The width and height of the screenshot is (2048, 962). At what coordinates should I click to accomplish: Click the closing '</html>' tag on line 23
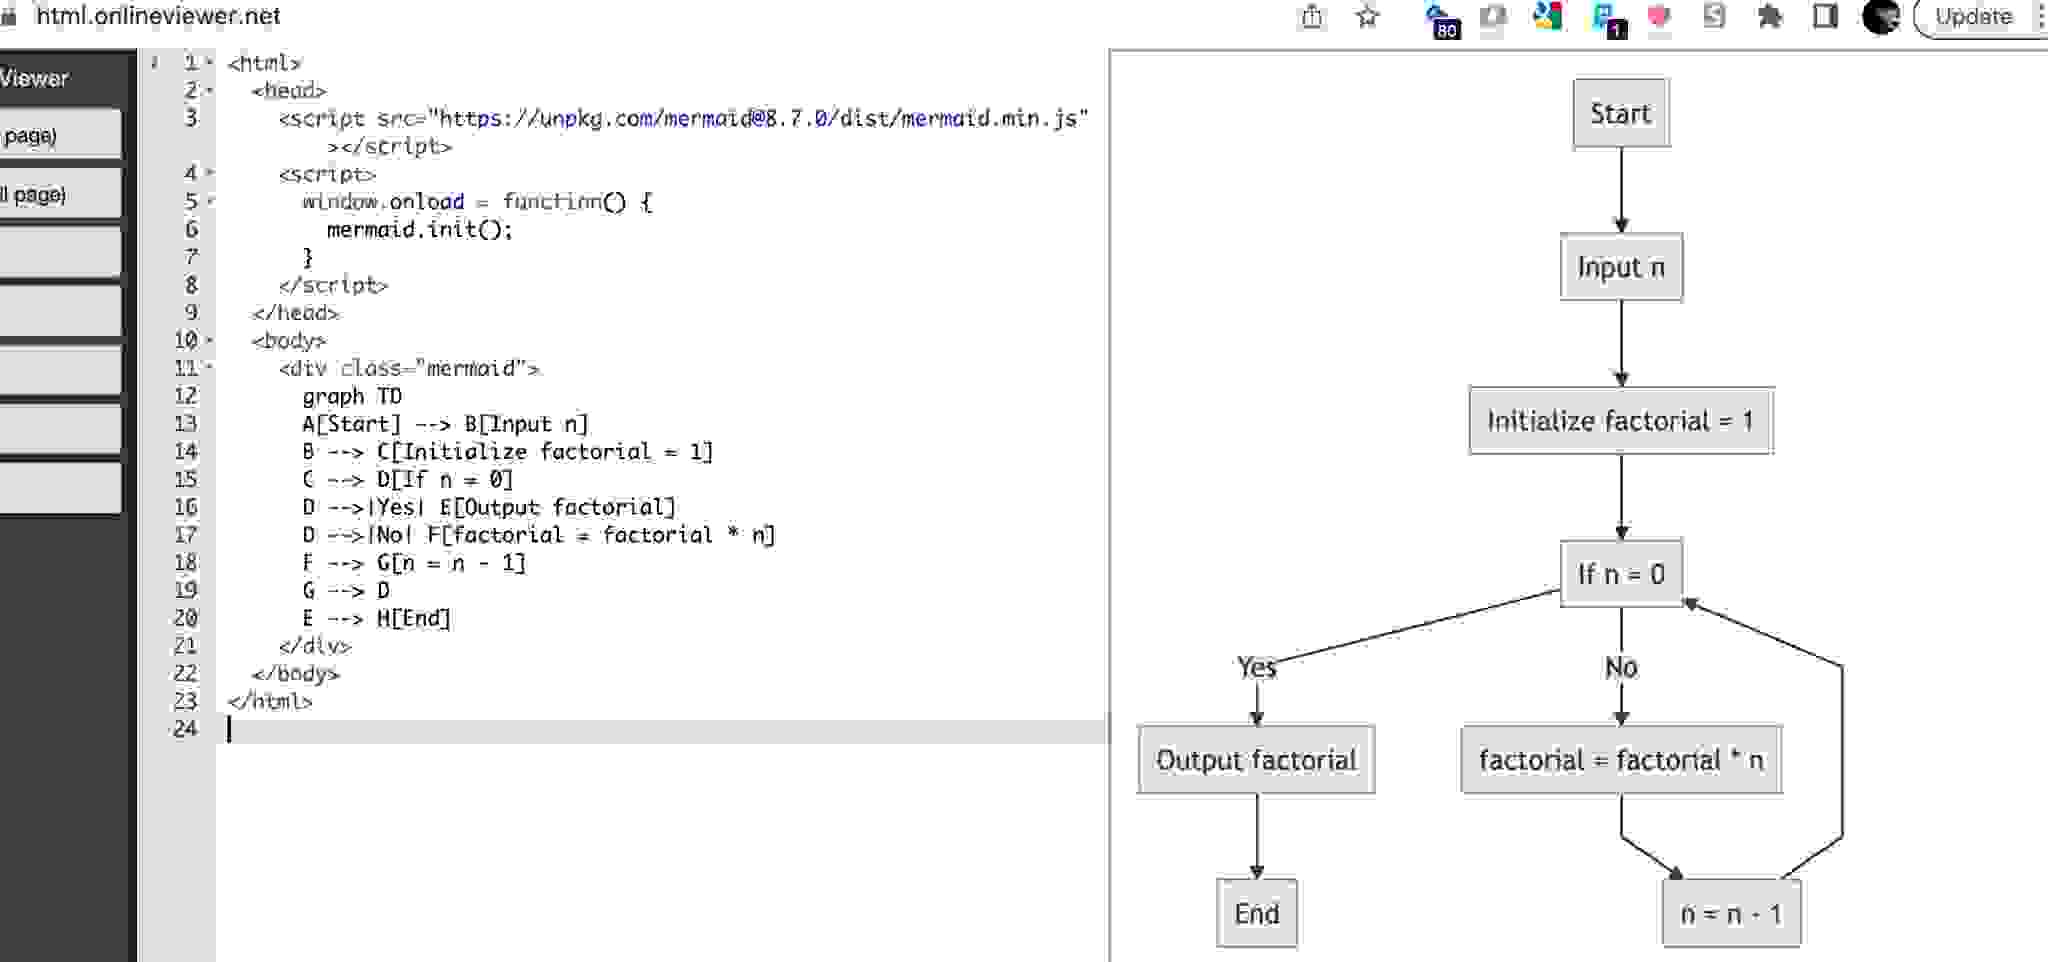point(270,701)
